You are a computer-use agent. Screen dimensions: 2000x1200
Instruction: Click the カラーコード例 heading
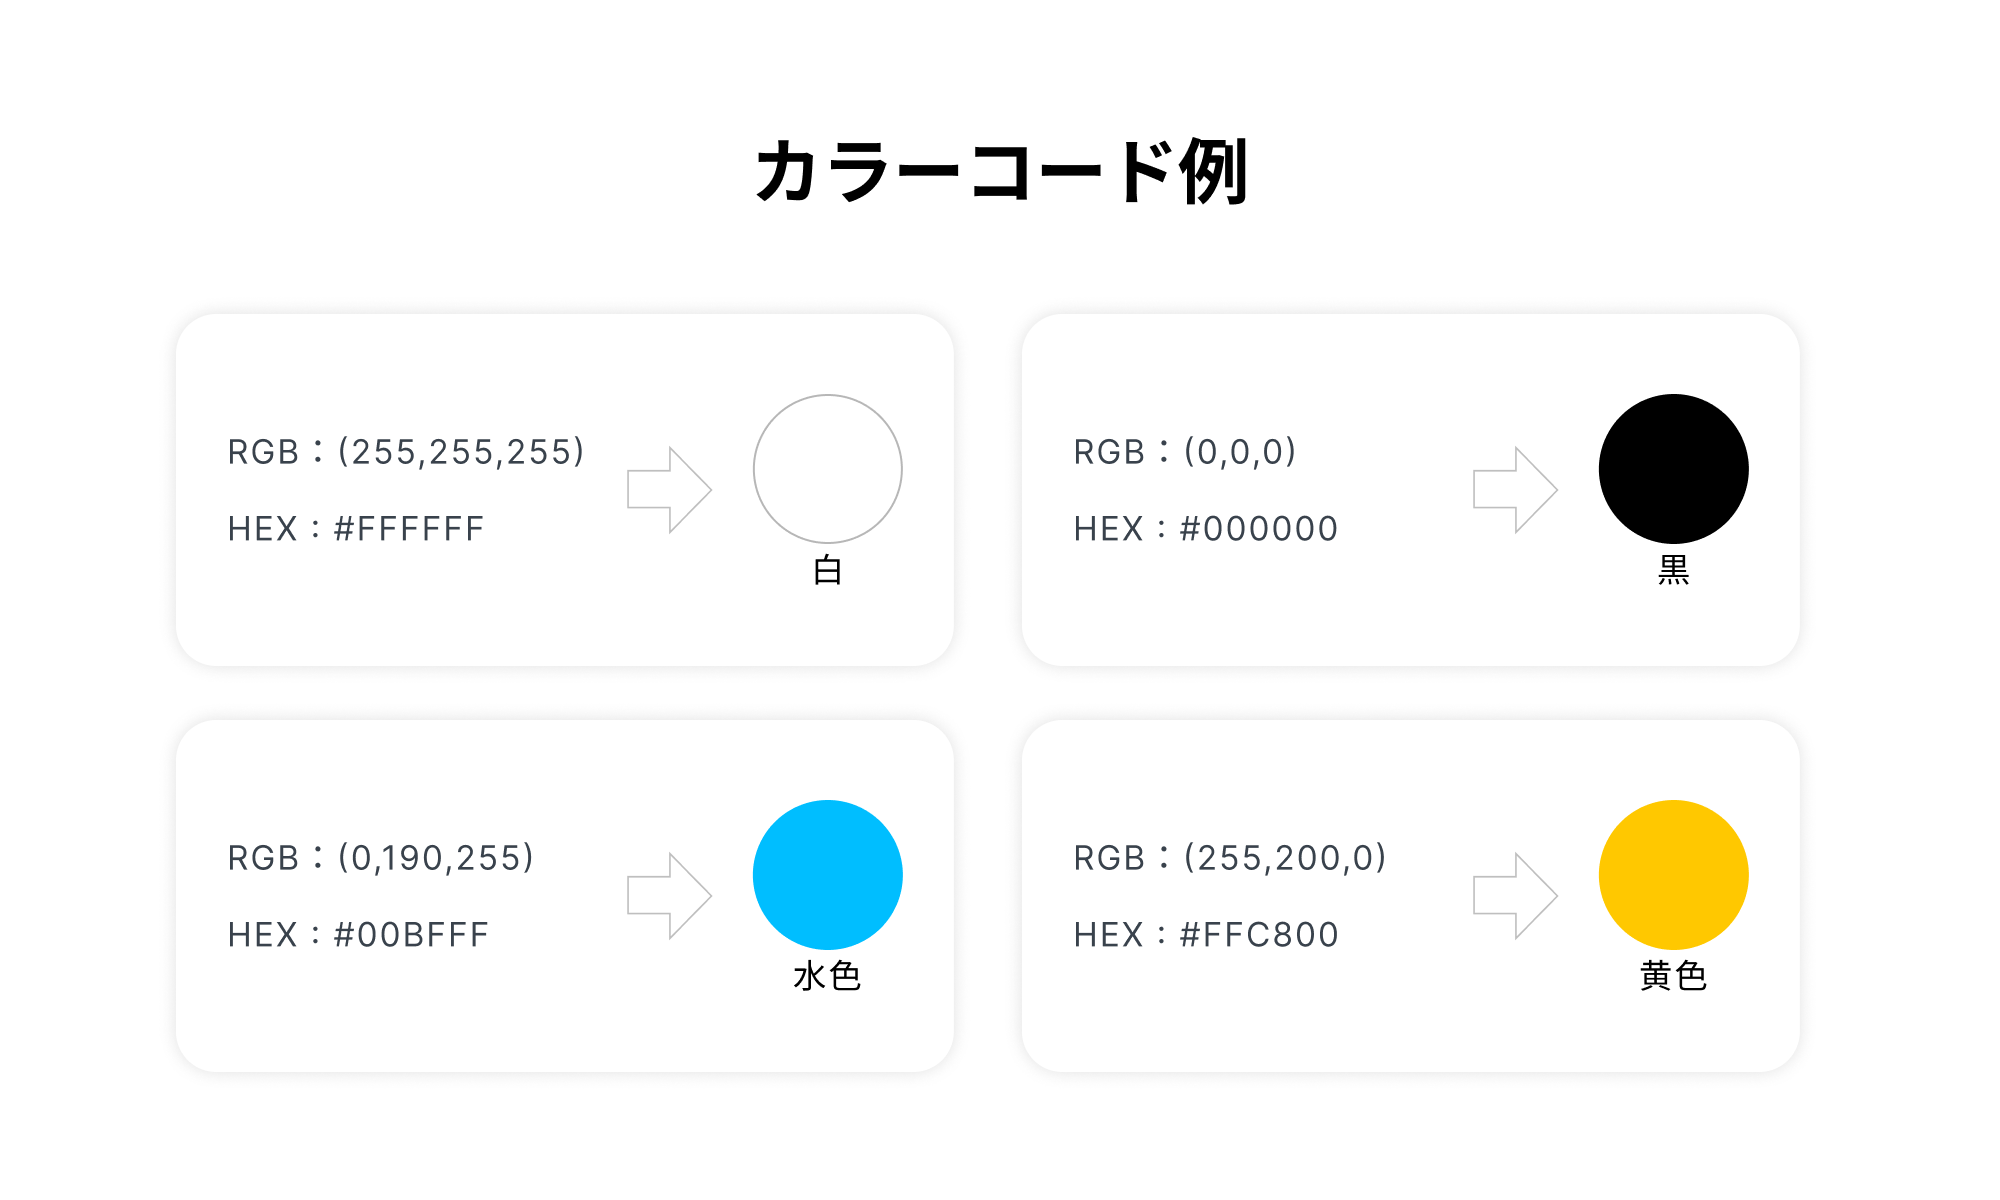1001,172
